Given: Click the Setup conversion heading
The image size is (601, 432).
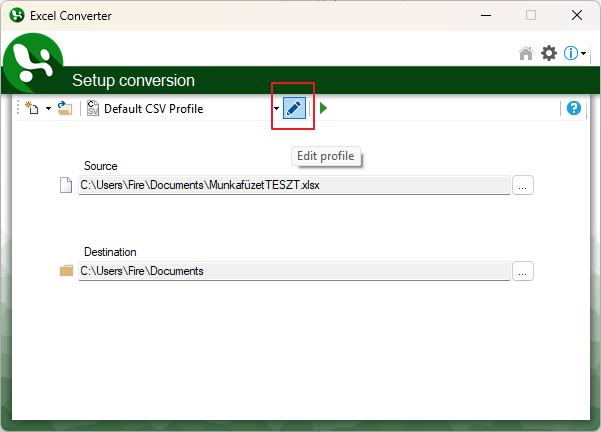Looking at the screenshot, I should coord(133,80).
